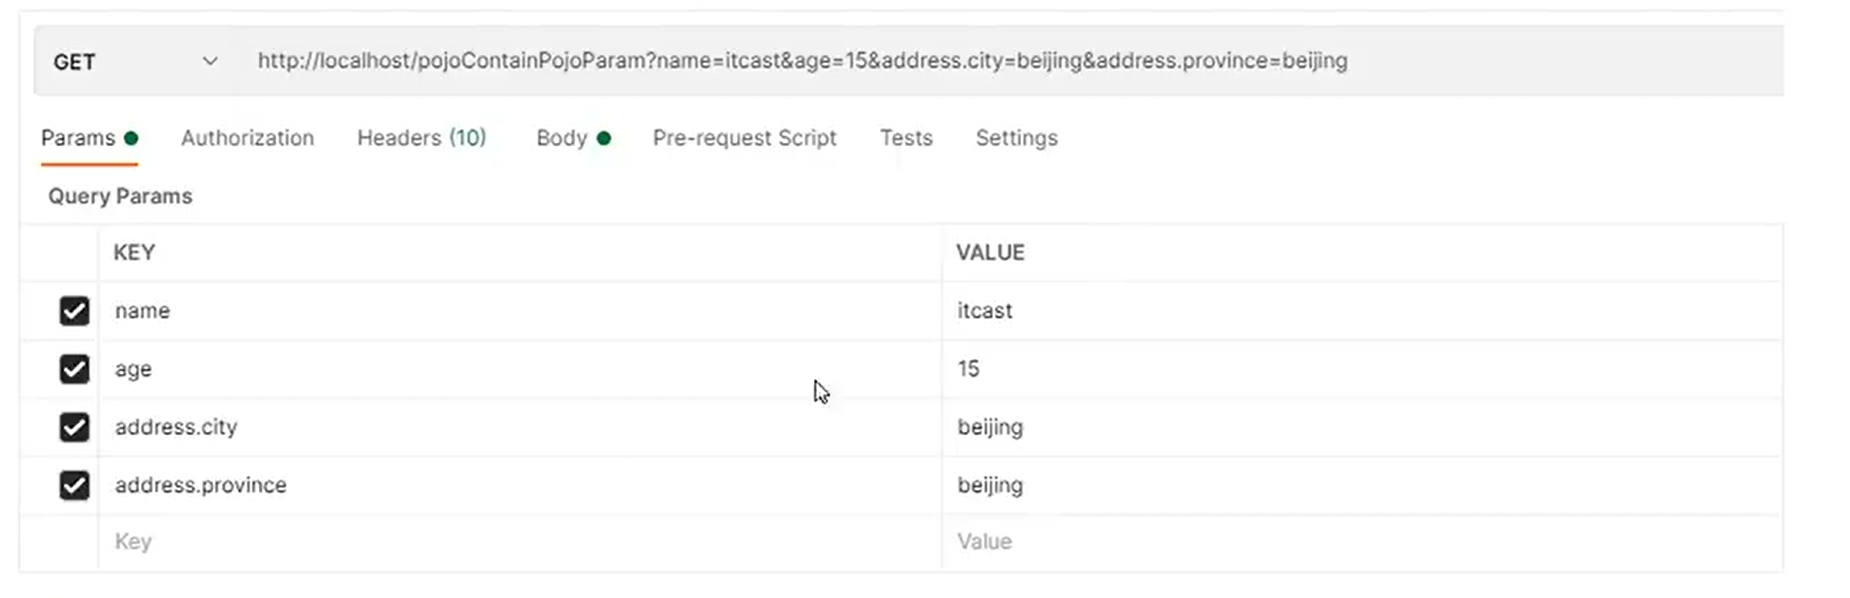Switch to the Tests tab
This screenshot has height=598, width=1850.
point(906,138)
